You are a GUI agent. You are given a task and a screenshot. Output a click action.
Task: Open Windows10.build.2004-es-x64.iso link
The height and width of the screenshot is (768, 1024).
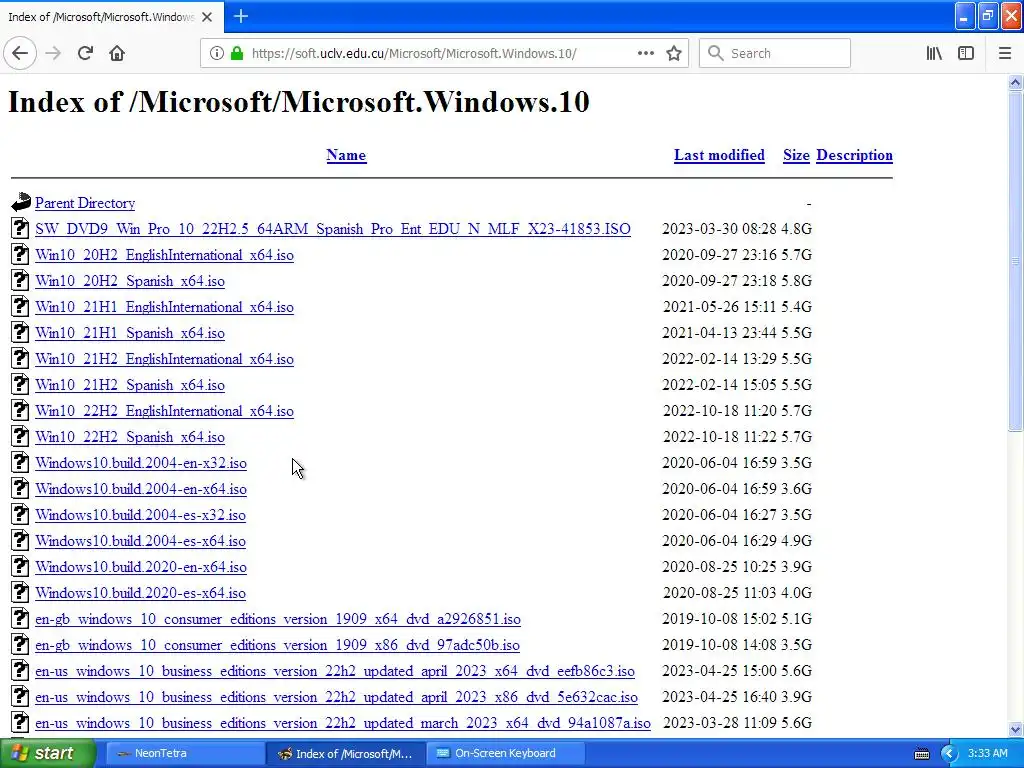[140, 541]
